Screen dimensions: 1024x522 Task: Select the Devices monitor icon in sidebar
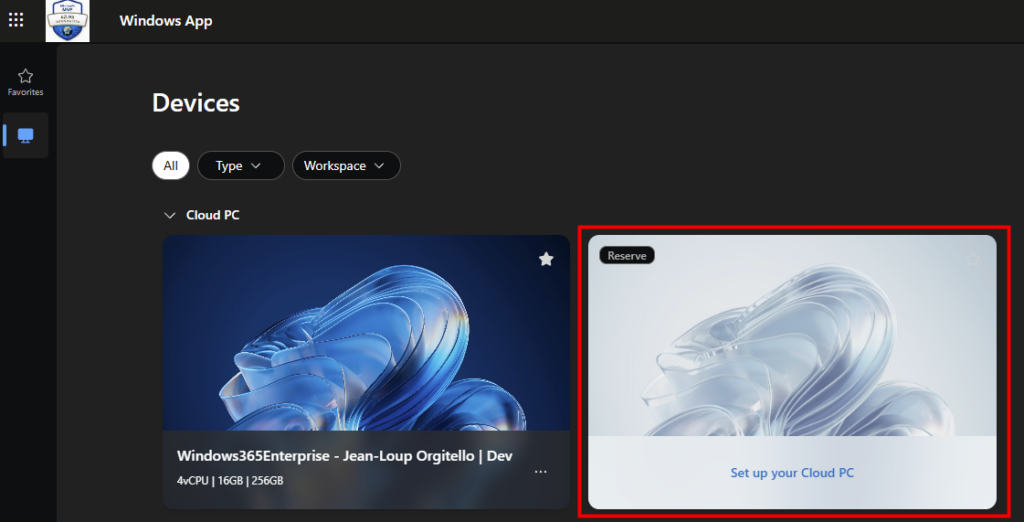(25, 135)
